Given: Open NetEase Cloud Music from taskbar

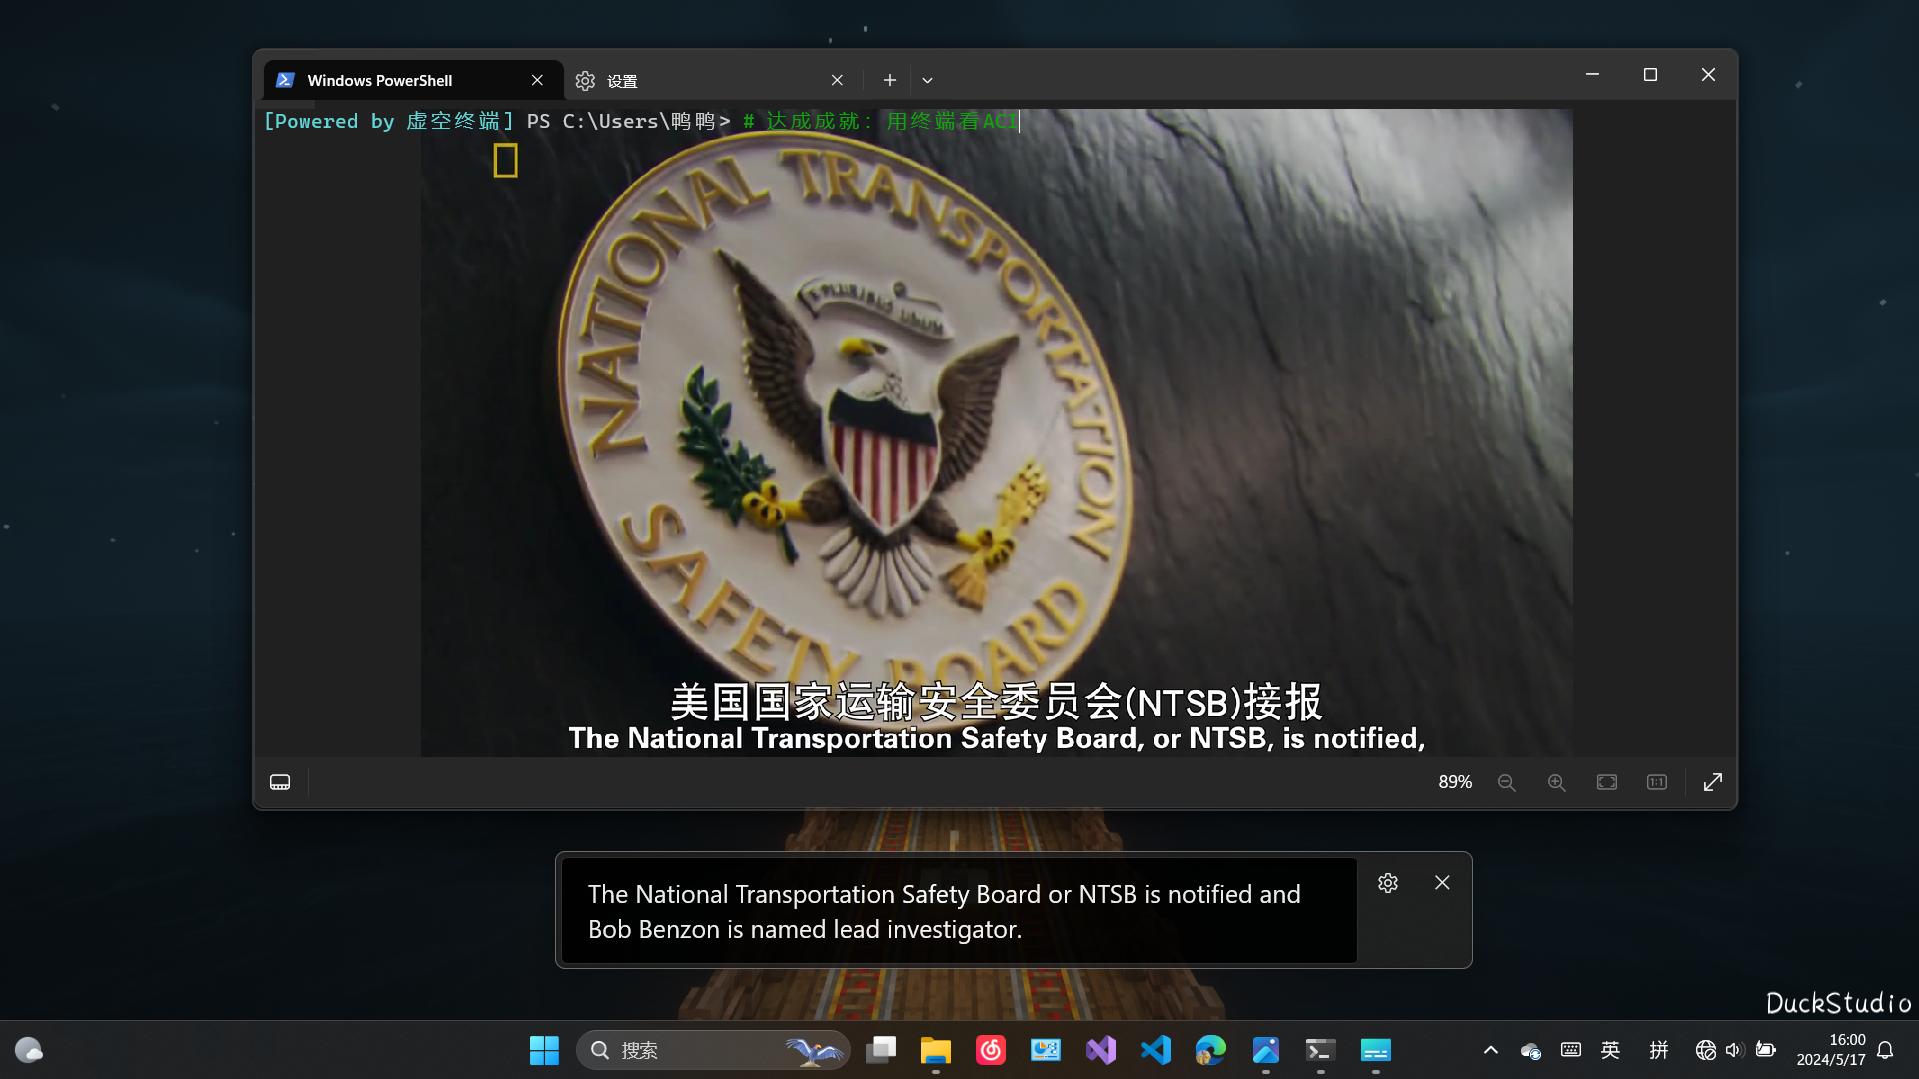Looking at the screenshot, I should pos(991,1050).
